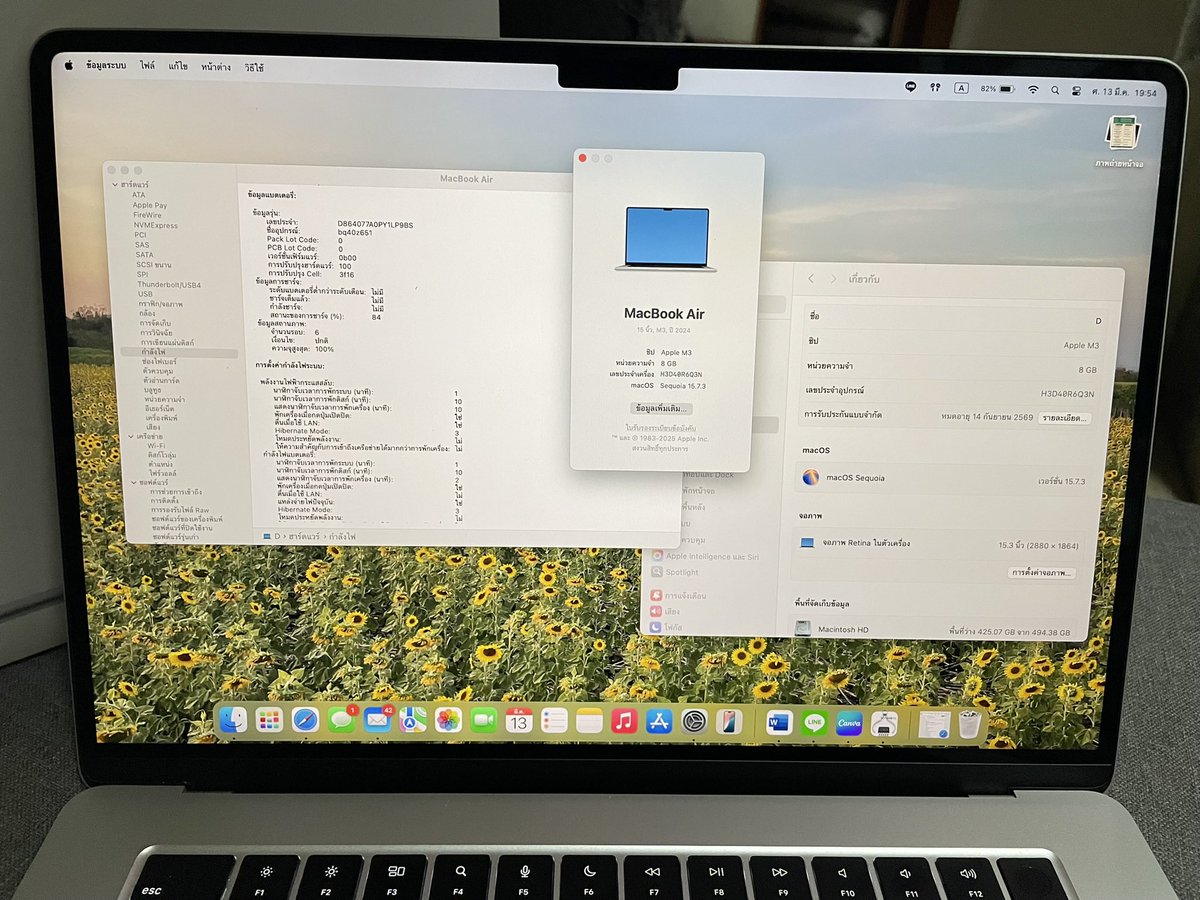
Task: Open iPhone Mirroring in the Dock
Action: (x=729, y=721)
